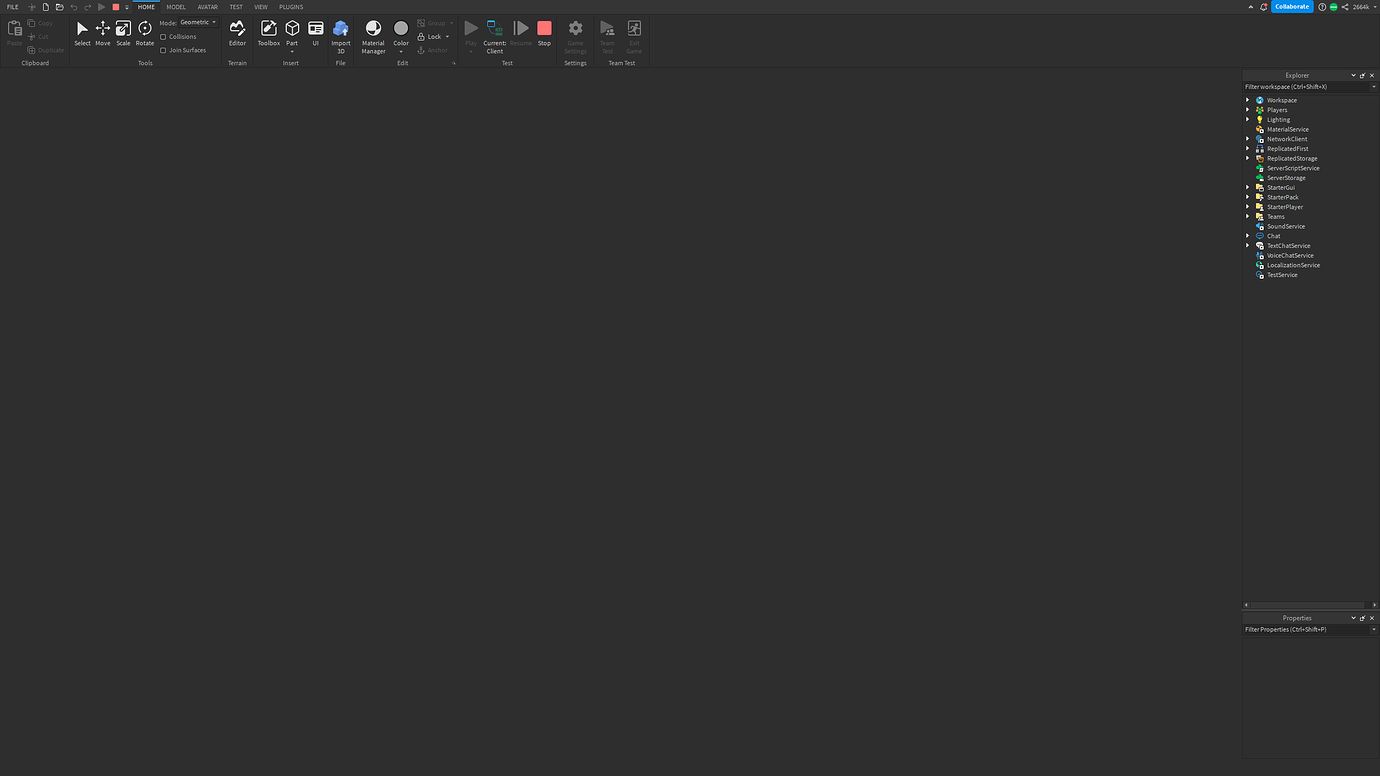Image resolution: width=1380 pixels, height=776 pixels.
Task: Expand the Workspace tree item
Action: point(1247,99)
